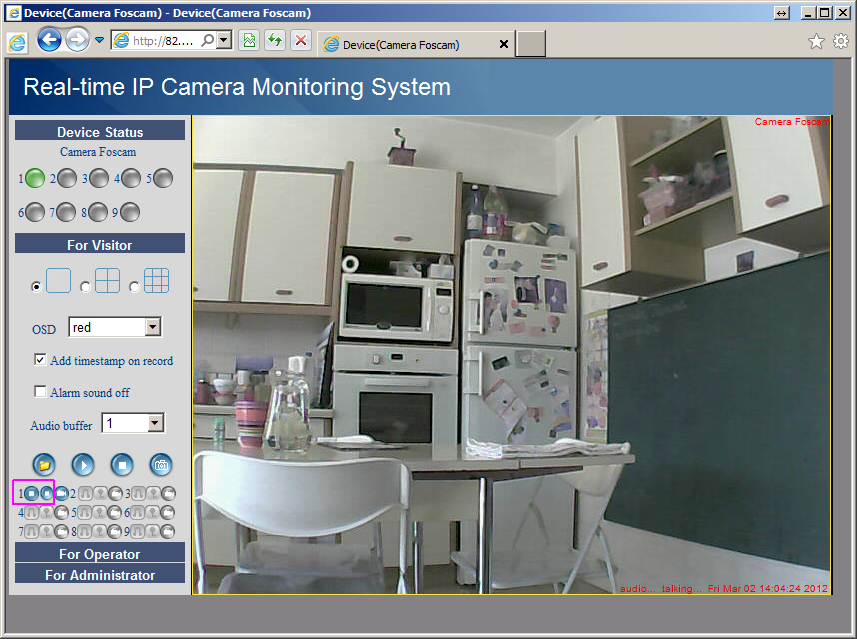The image size is (857, 639).
Task: Click the green device 1 status indicator
Action: (35, 178)
